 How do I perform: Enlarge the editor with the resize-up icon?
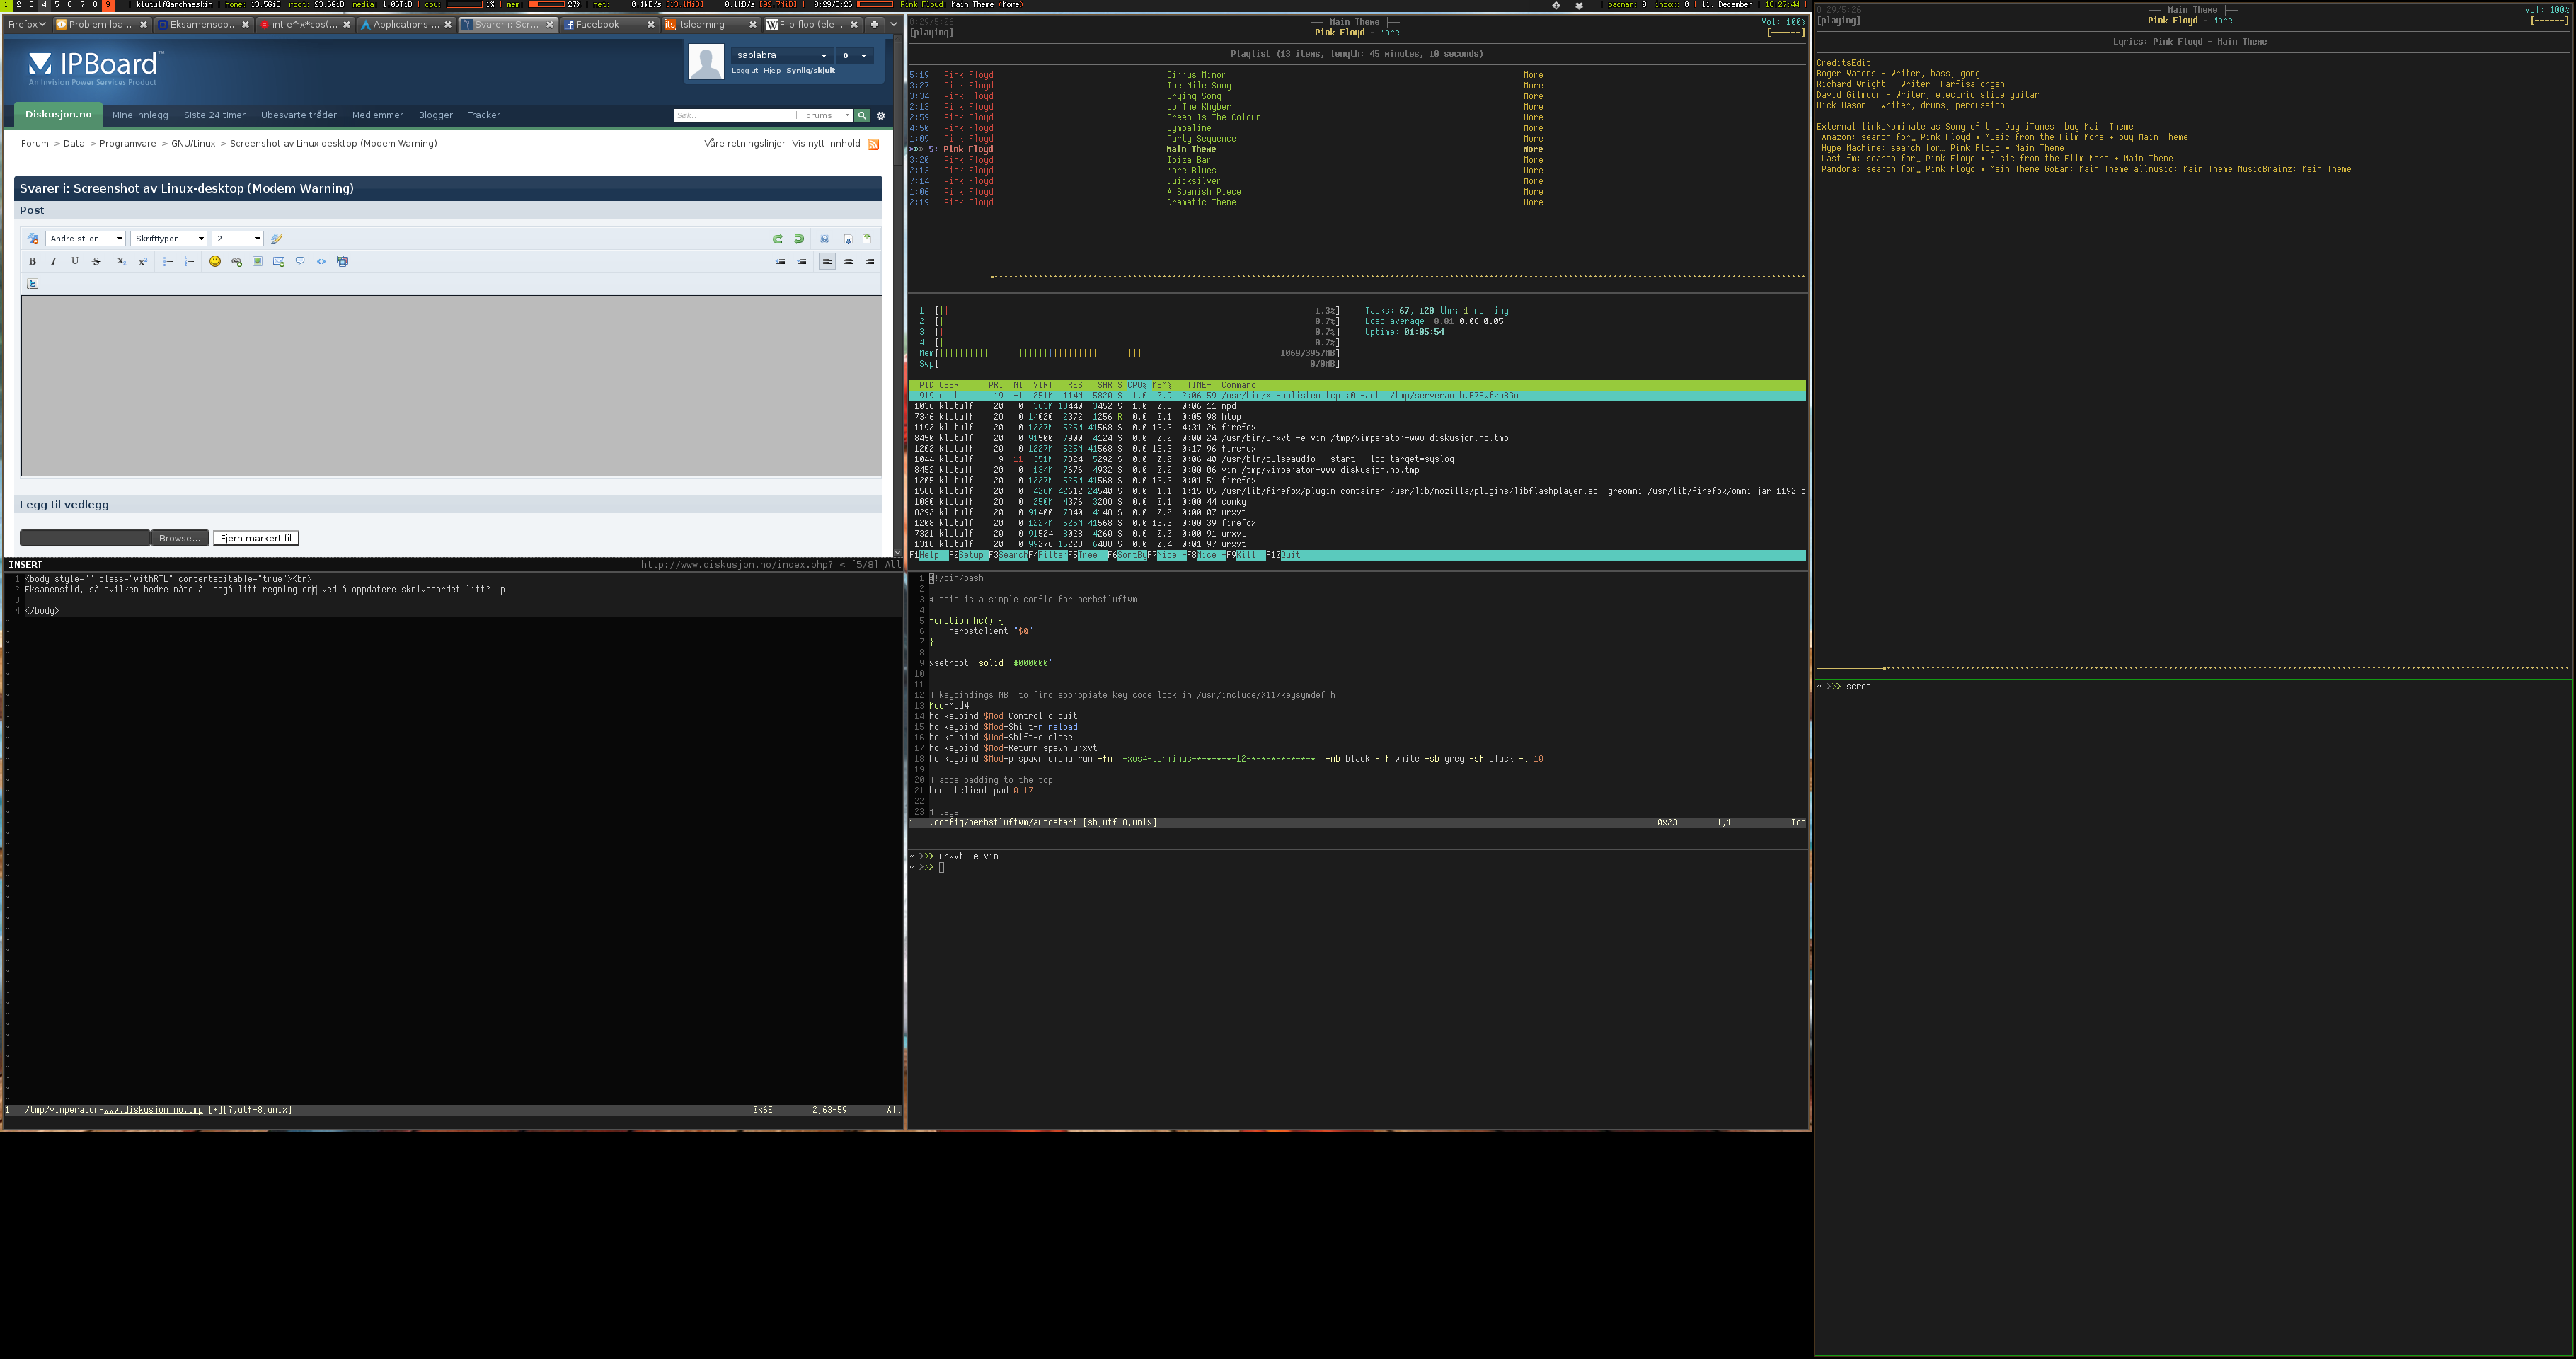pos(867,239)
